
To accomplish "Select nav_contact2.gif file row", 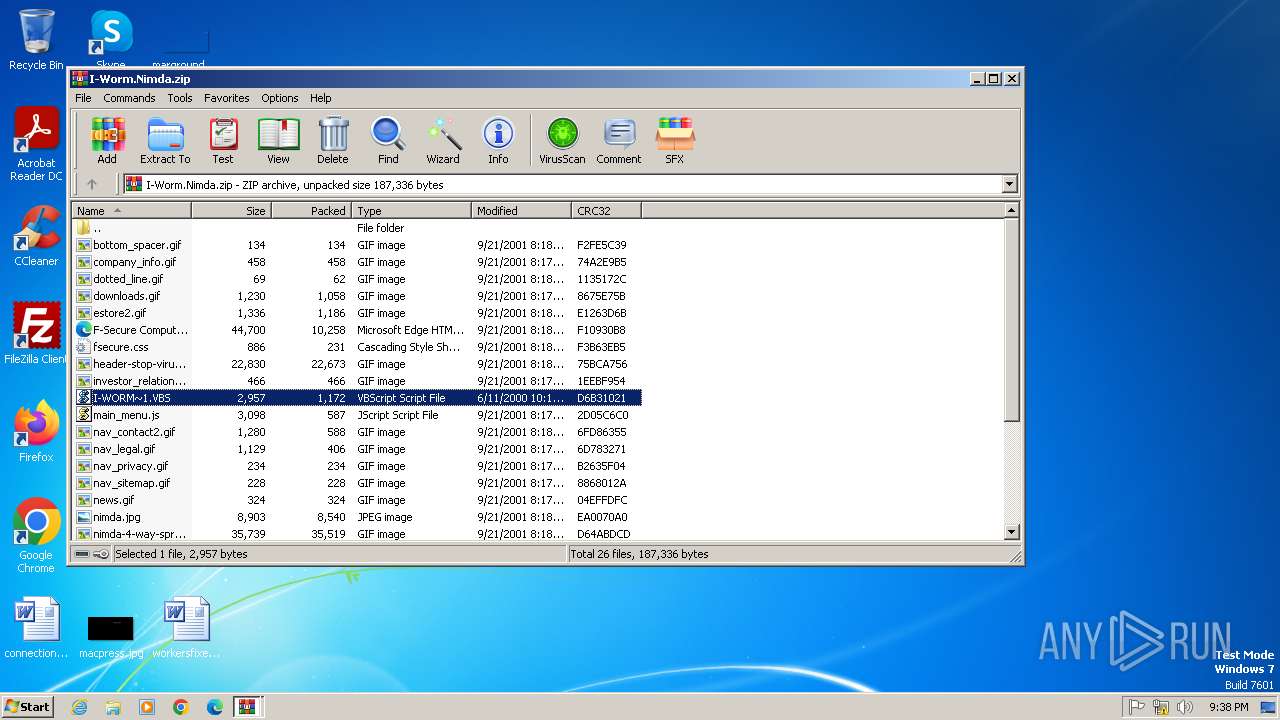I will tap(356, 432).
